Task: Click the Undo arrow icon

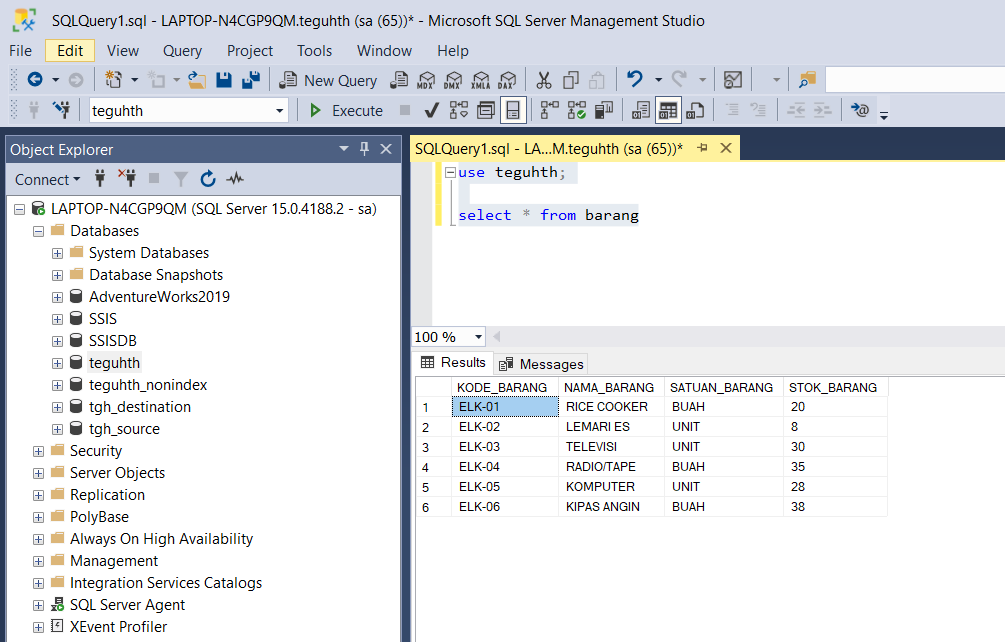Action: [x=635, y=79]
